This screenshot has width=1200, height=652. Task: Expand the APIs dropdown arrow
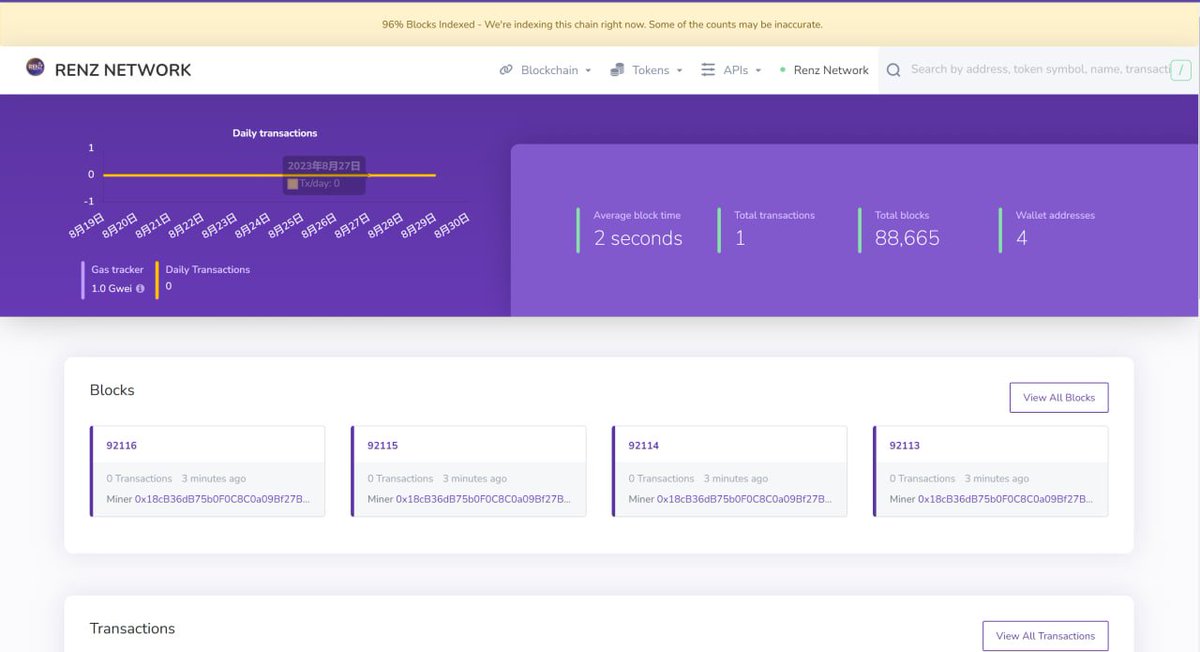(758, 71)
